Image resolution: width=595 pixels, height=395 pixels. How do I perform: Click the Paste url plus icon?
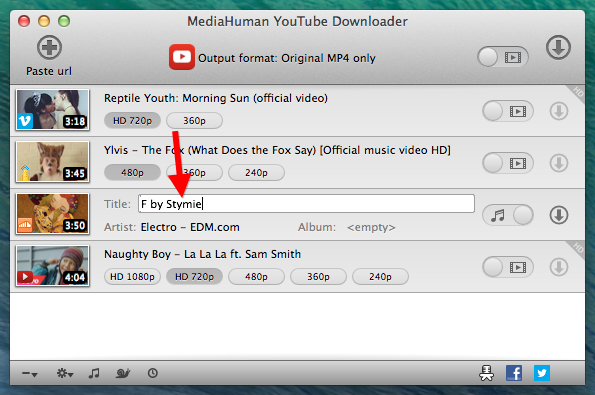coord(49,47)
